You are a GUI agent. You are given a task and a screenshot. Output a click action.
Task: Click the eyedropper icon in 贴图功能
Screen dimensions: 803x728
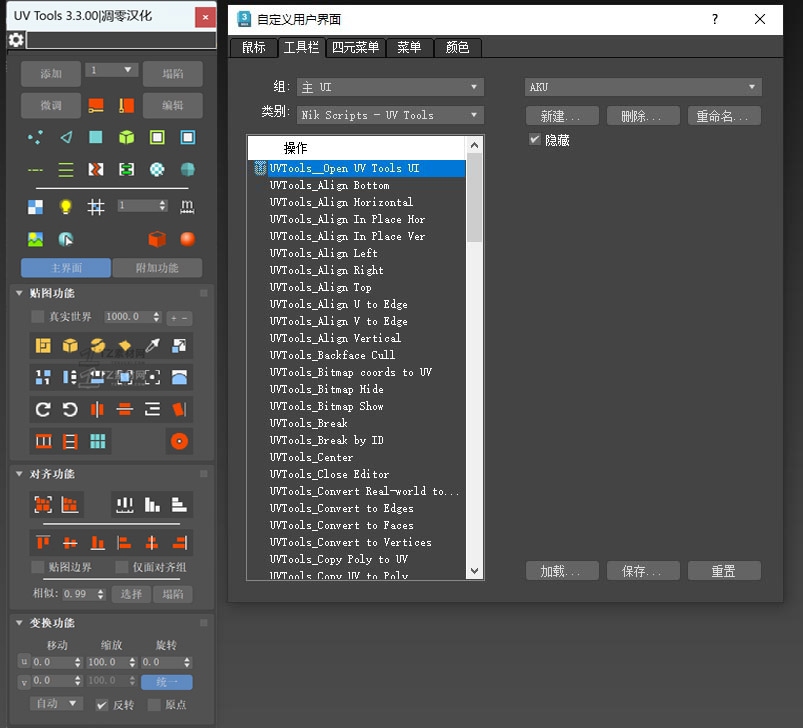tap(153, 346)
